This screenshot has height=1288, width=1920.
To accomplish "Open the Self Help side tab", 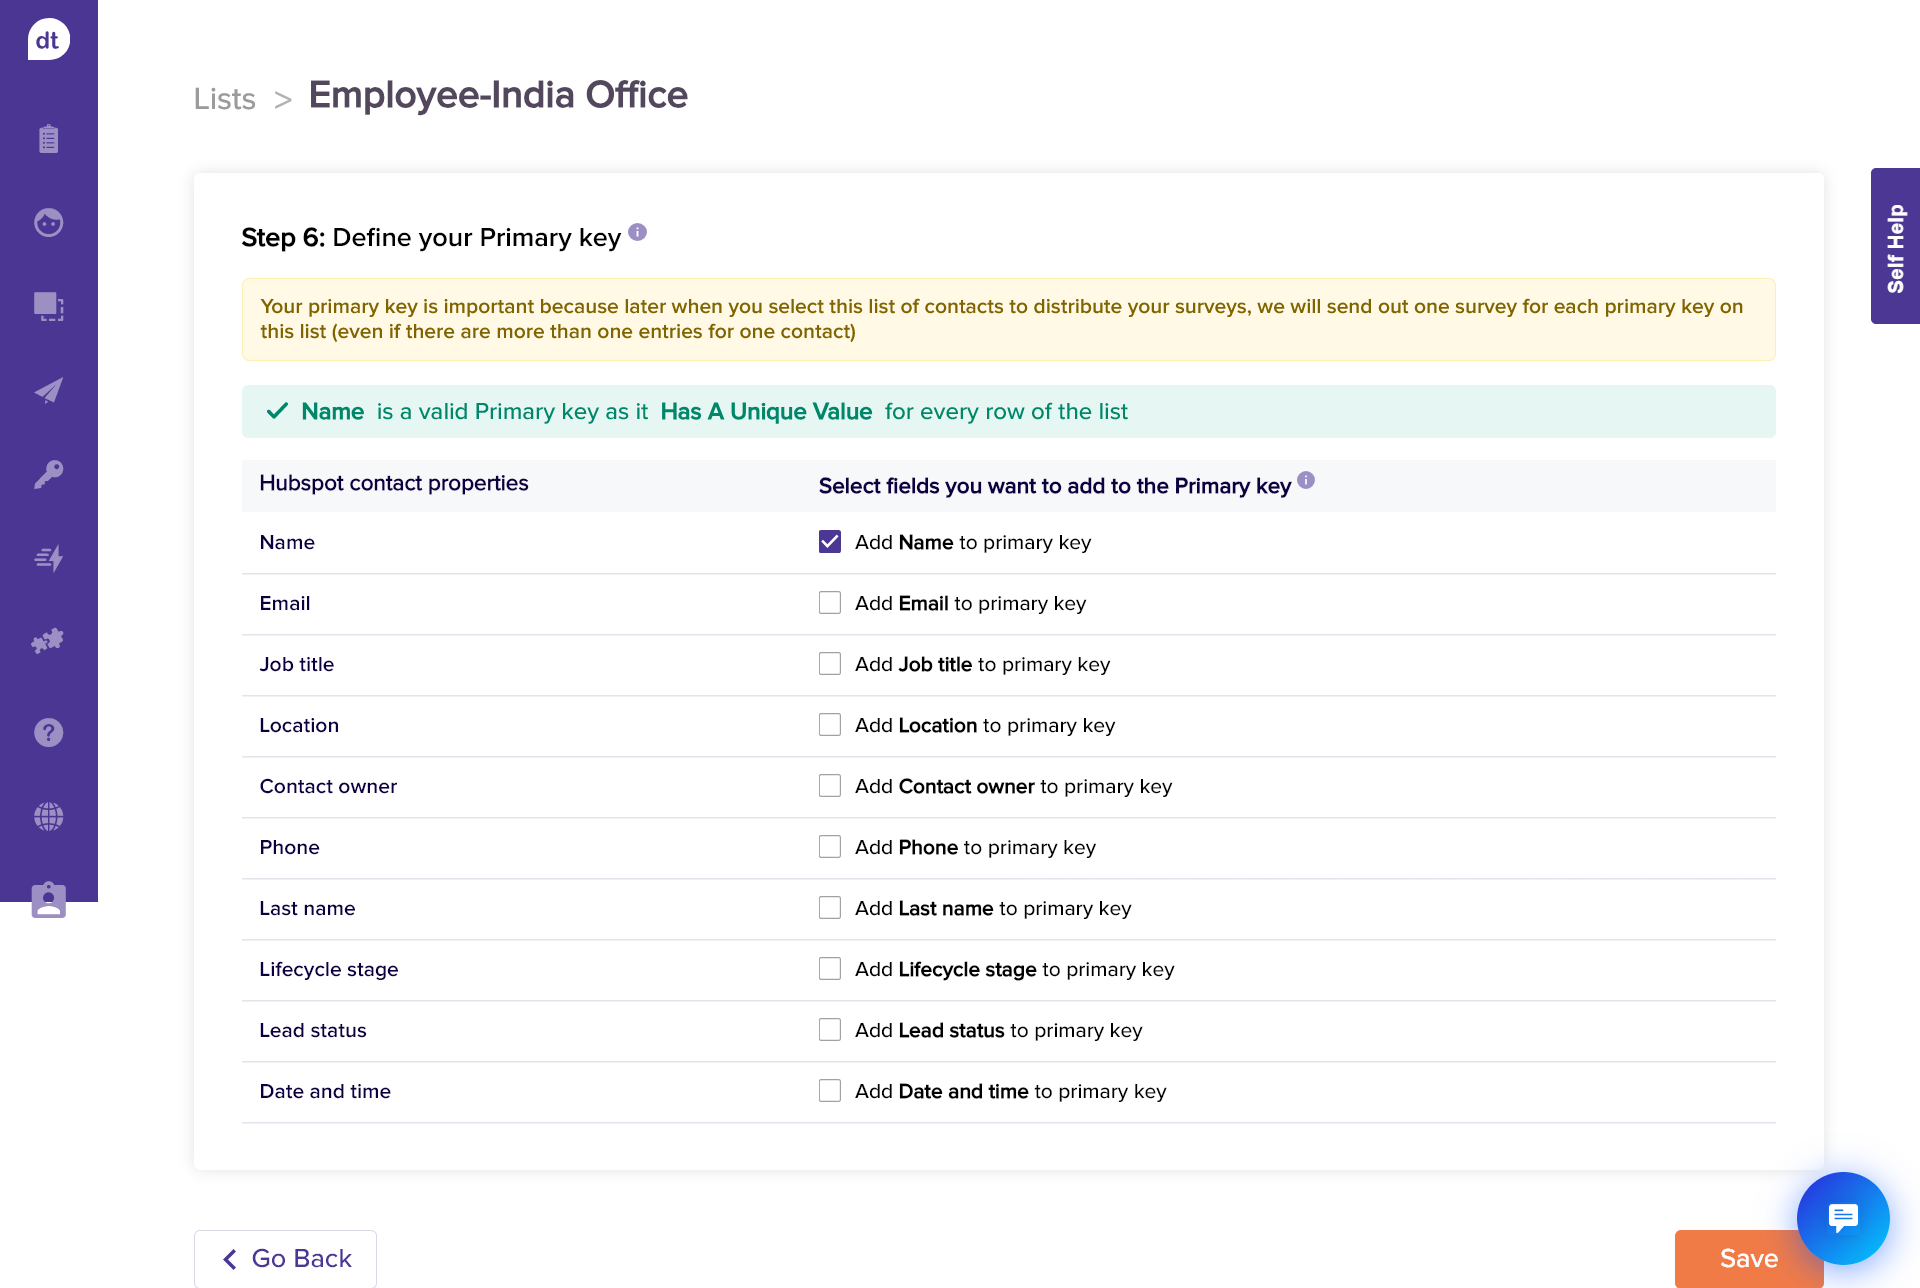I will [x=1895, y=246].
